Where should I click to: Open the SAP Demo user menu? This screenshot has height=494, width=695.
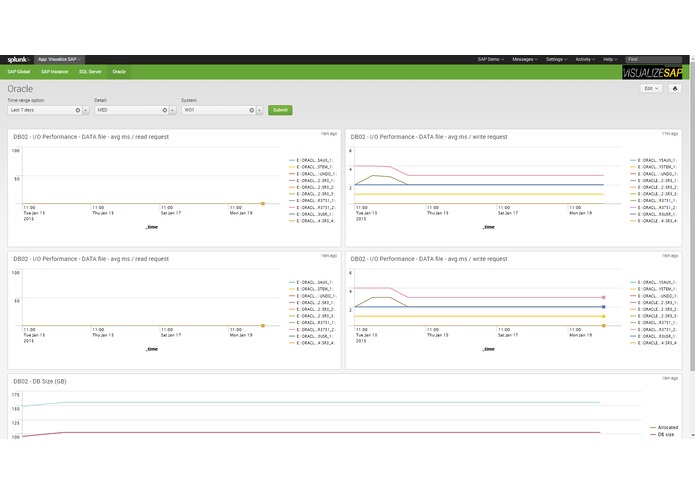coord(491,59)
